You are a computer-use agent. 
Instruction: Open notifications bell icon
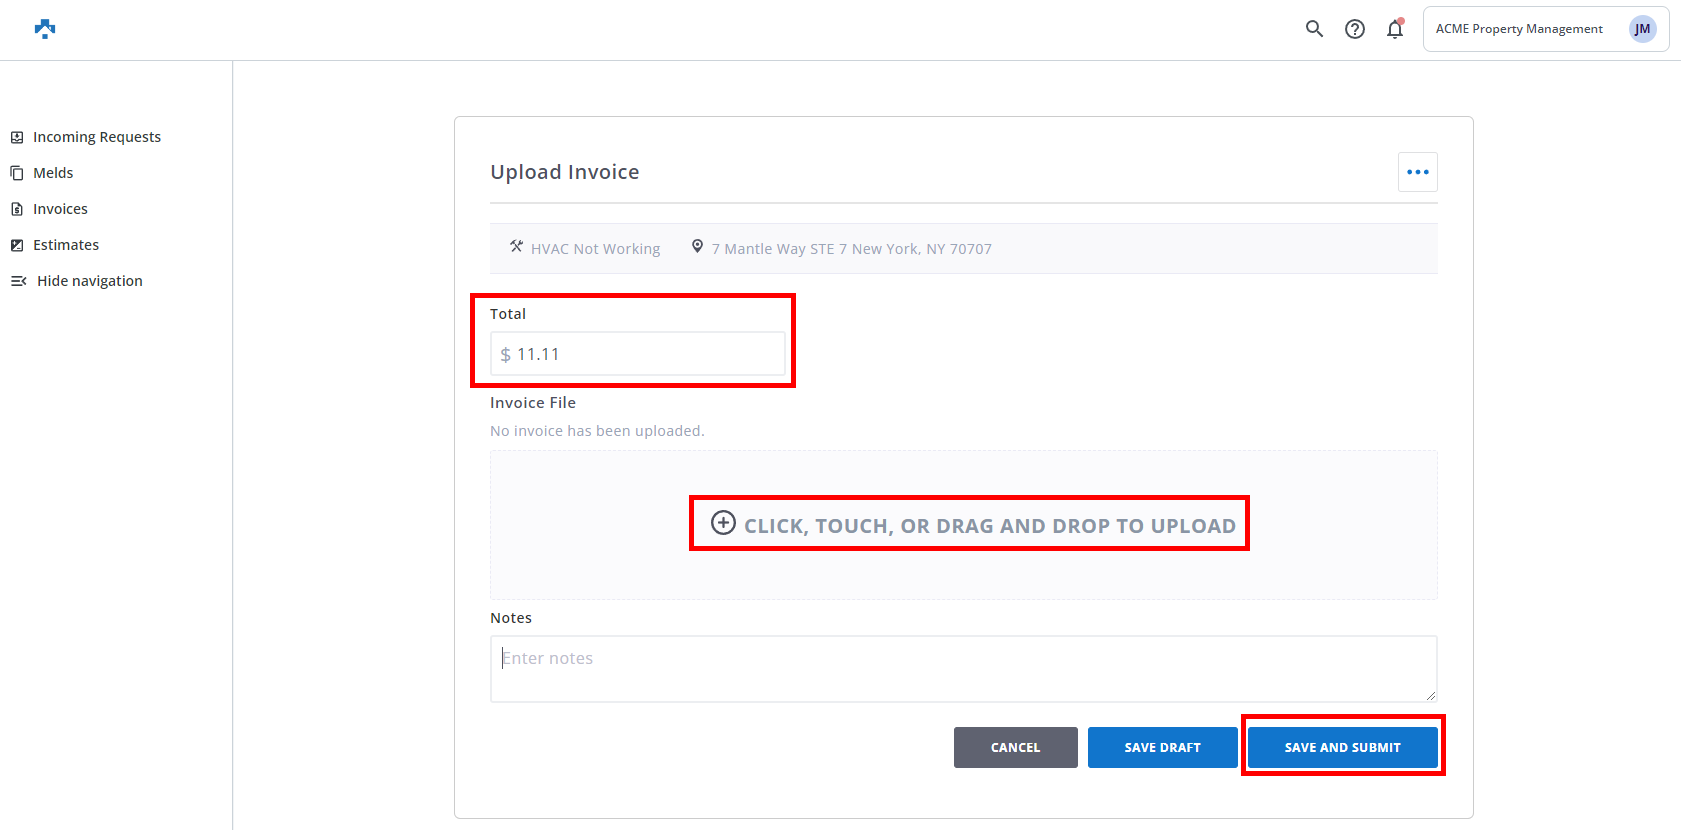pos(1395,29)
